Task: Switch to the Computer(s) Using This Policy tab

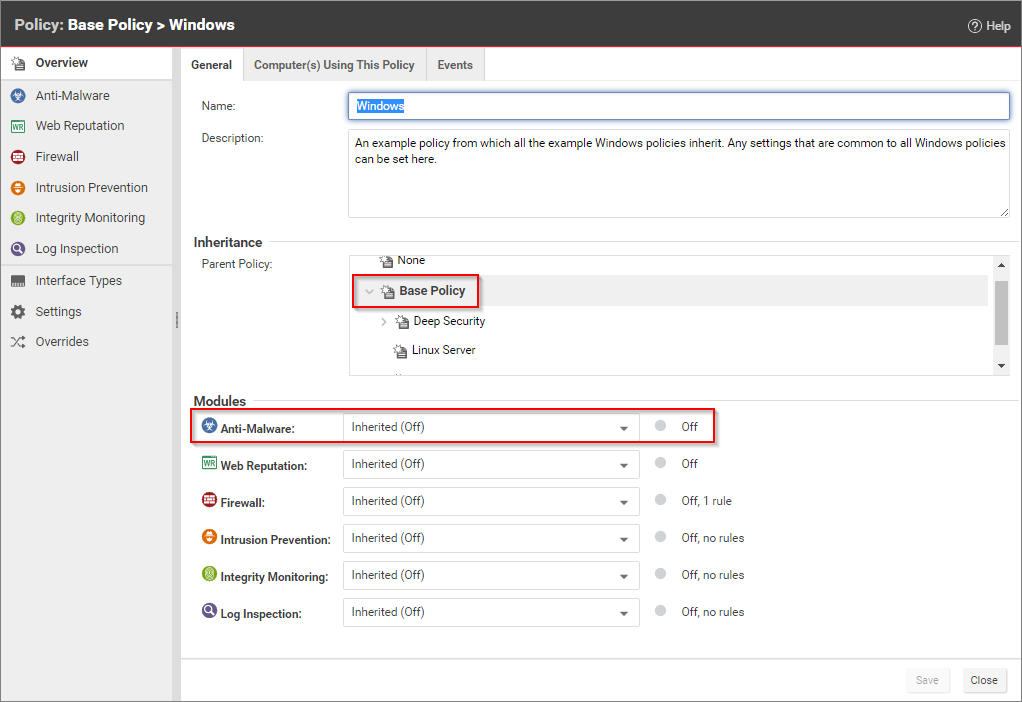Action: (334, 64)
